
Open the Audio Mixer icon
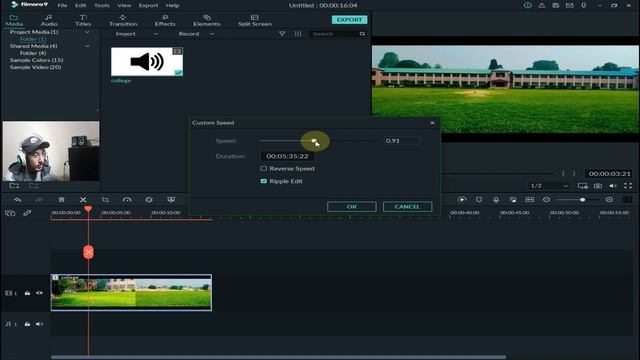click(513, 200)
